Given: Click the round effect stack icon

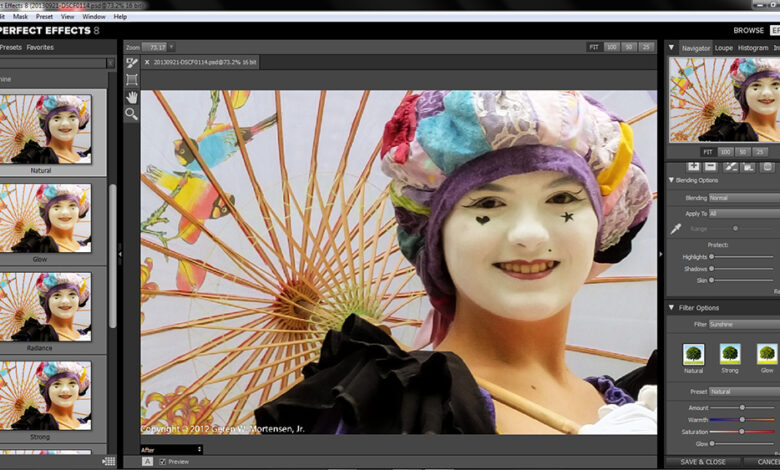Looking at the screenshot, I should [767, 167].
